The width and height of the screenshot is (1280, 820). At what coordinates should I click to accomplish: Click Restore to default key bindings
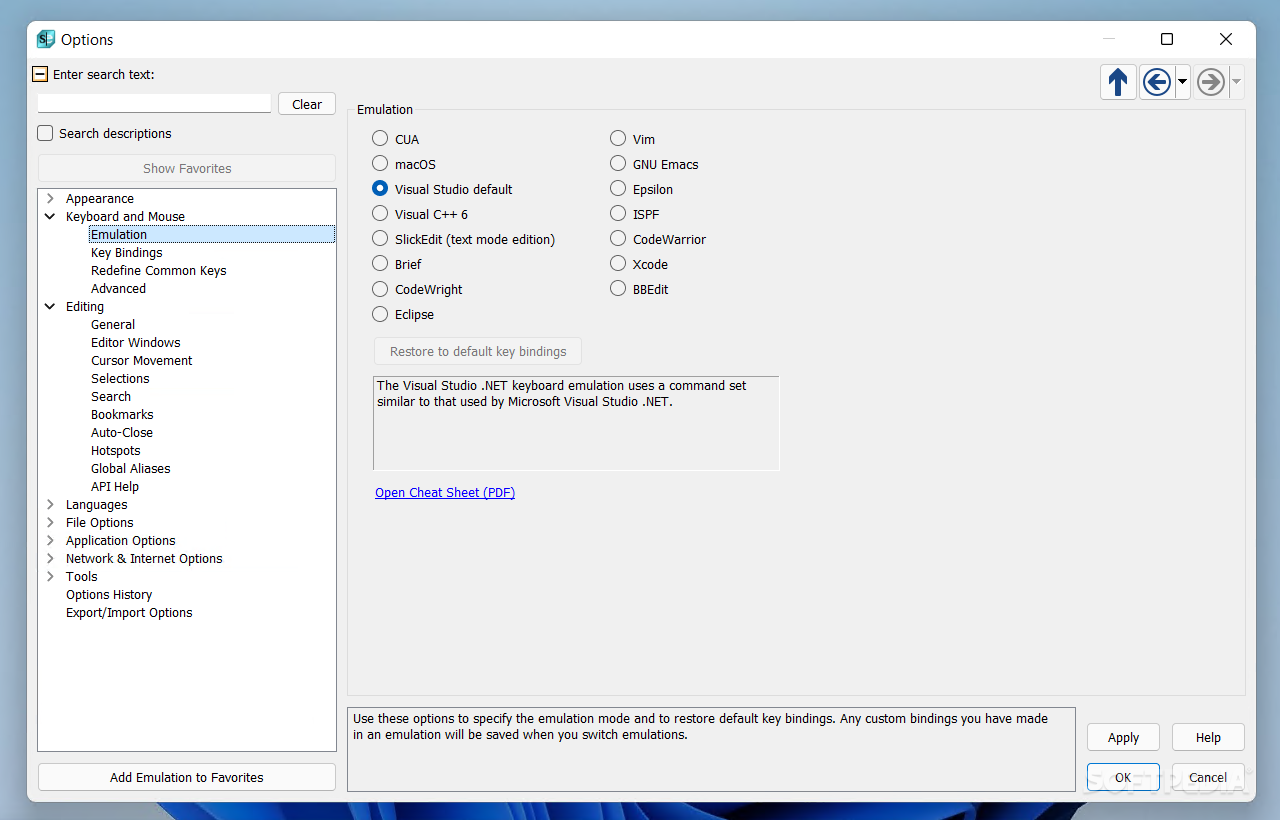pos(478,351)
